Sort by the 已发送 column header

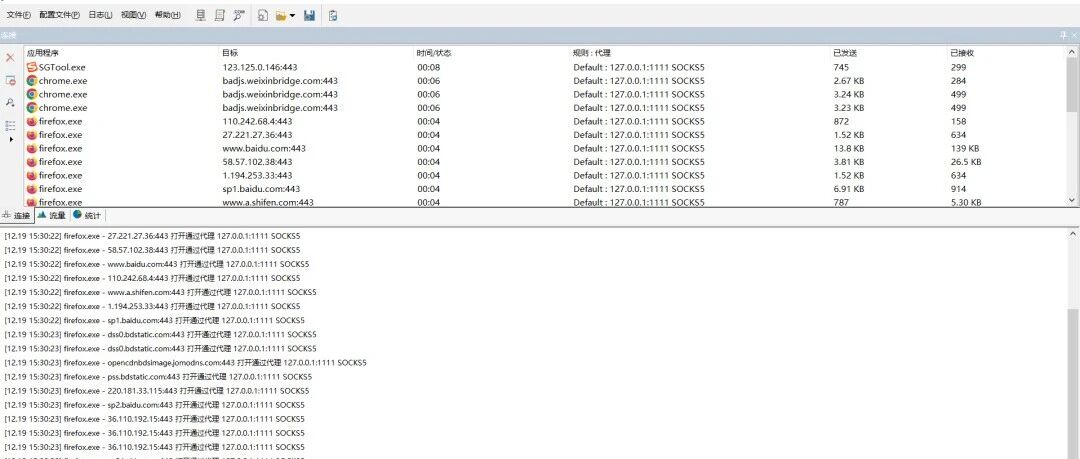[844, 53]
